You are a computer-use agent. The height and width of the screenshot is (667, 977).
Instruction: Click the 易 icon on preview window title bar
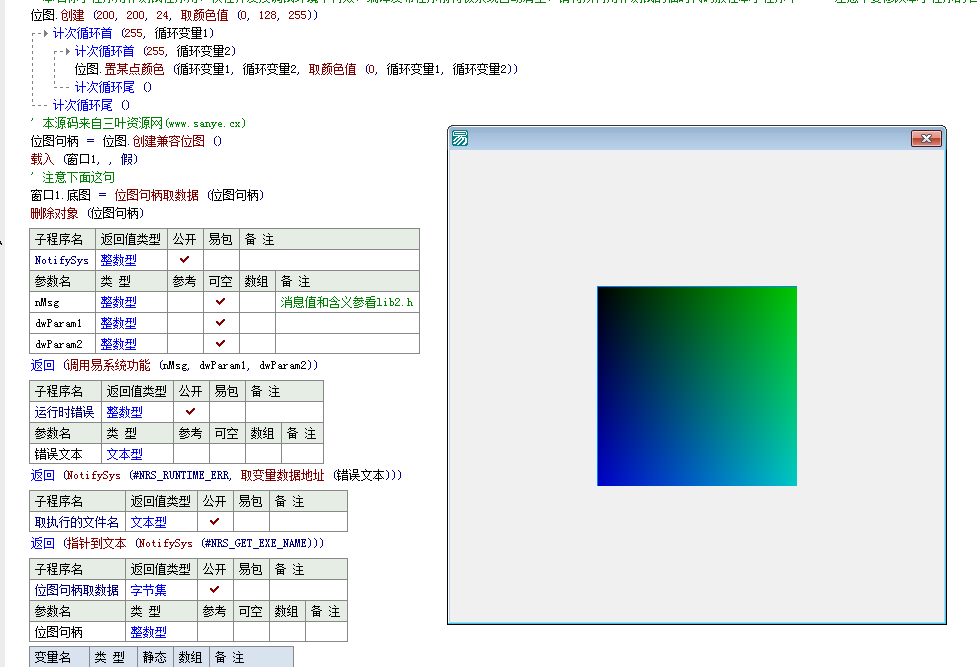coord(460,139)
